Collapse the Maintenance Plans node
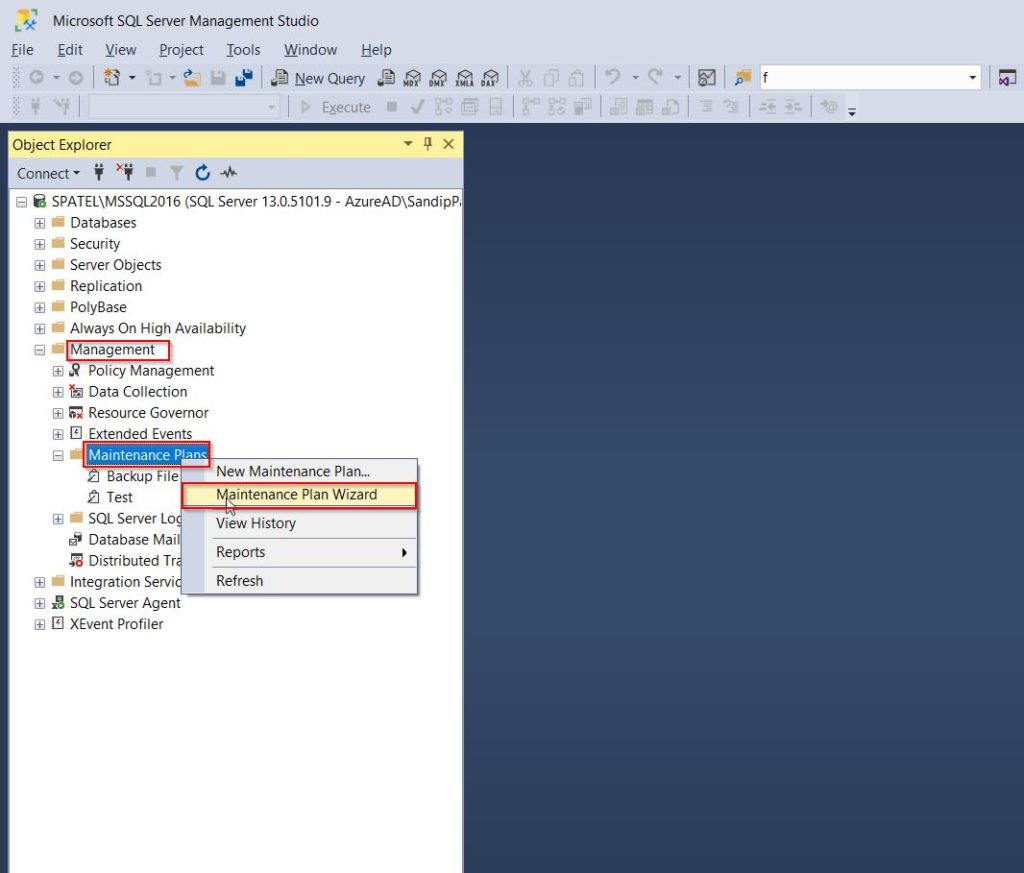 click(58, 456)
